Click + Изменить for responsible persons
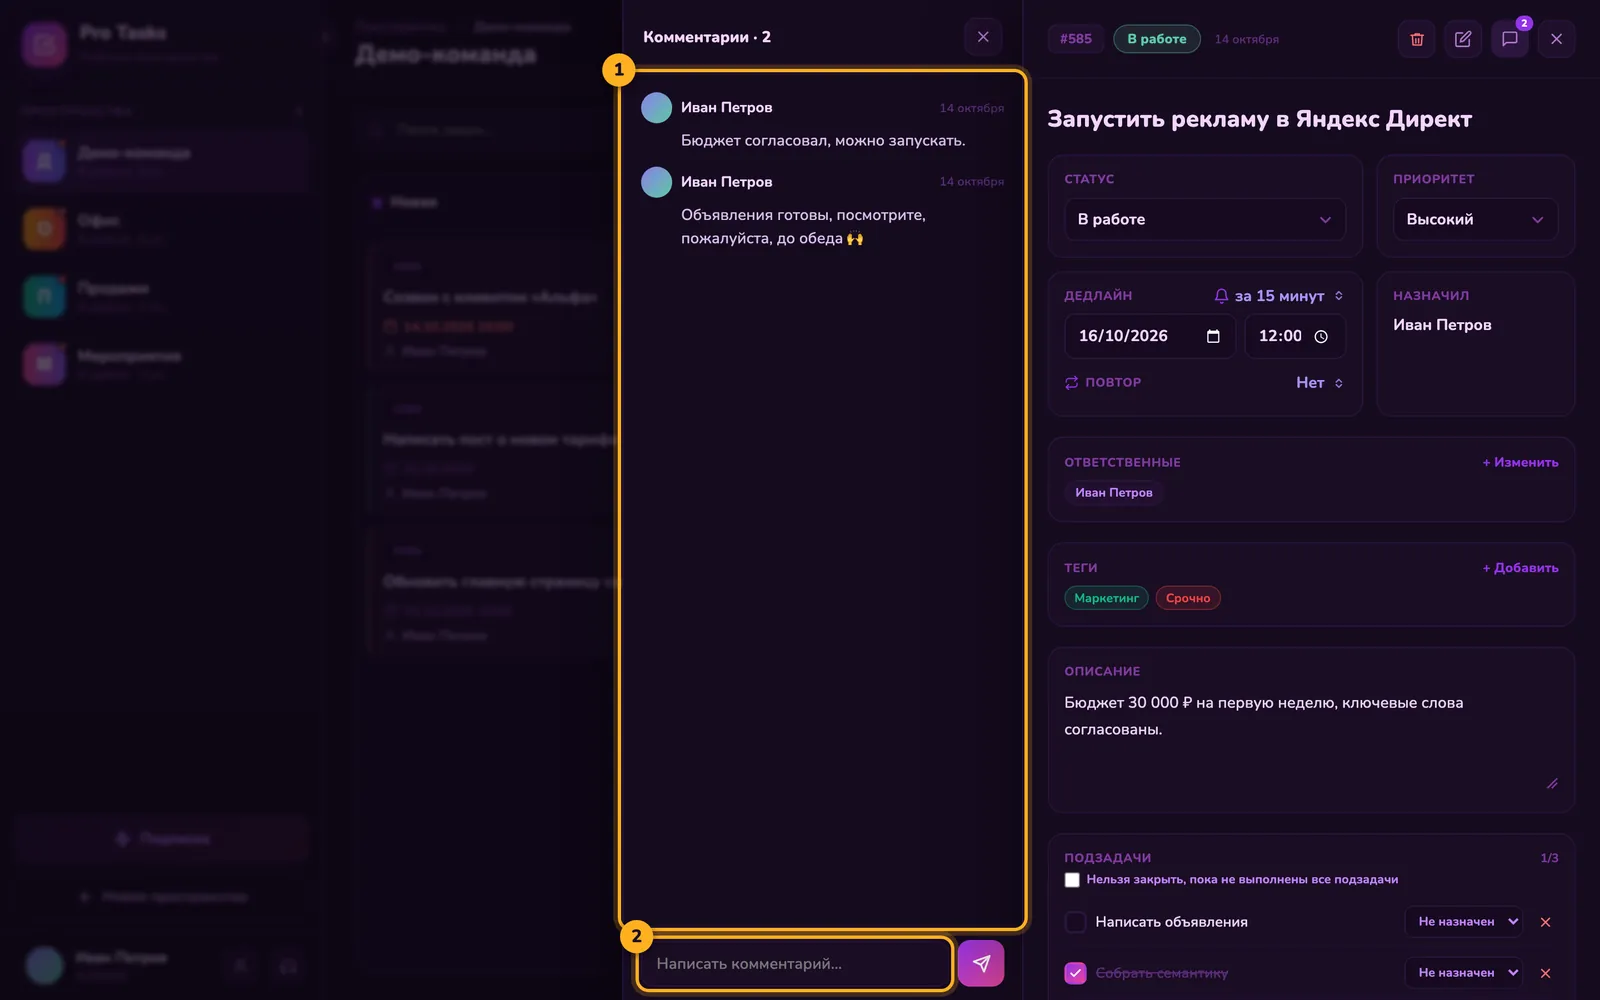 pyautogui.click(x=1520, y=462)
